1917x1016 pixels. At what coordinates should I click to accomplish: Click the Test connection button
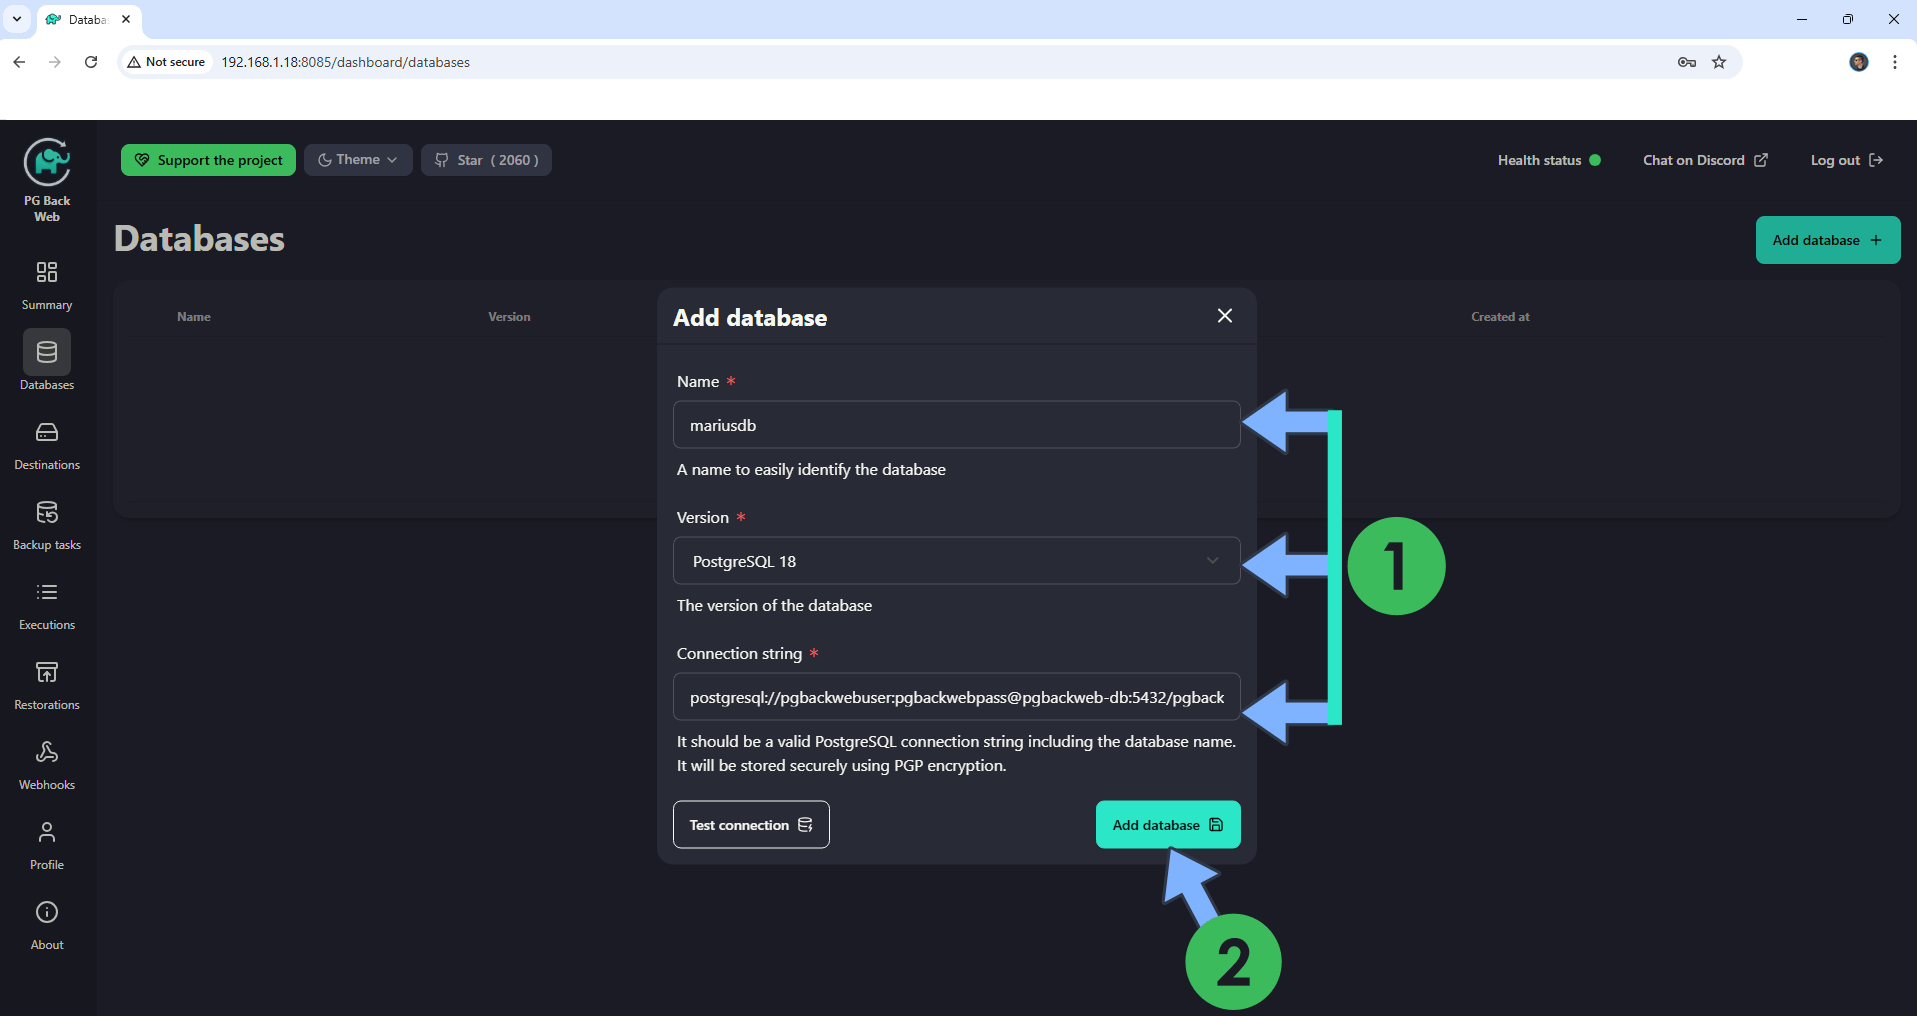[750, 825]
